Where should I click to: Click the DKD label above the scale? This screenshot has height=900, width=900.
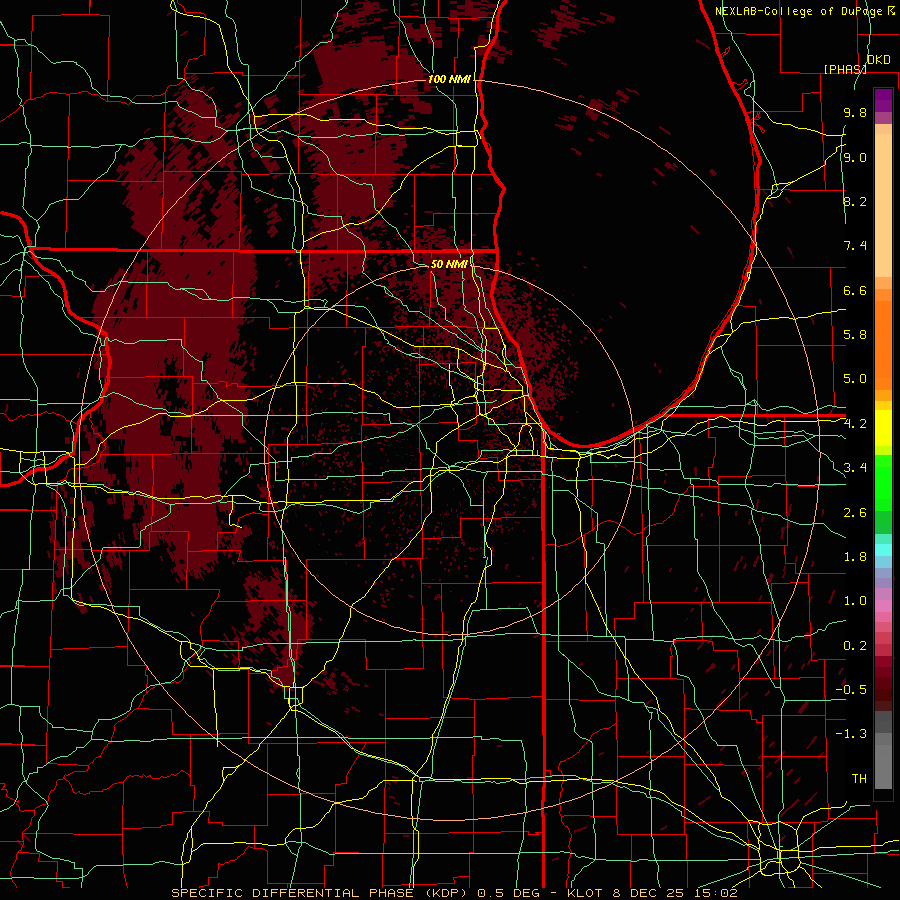pyautogui.click(x=878, y=60)
